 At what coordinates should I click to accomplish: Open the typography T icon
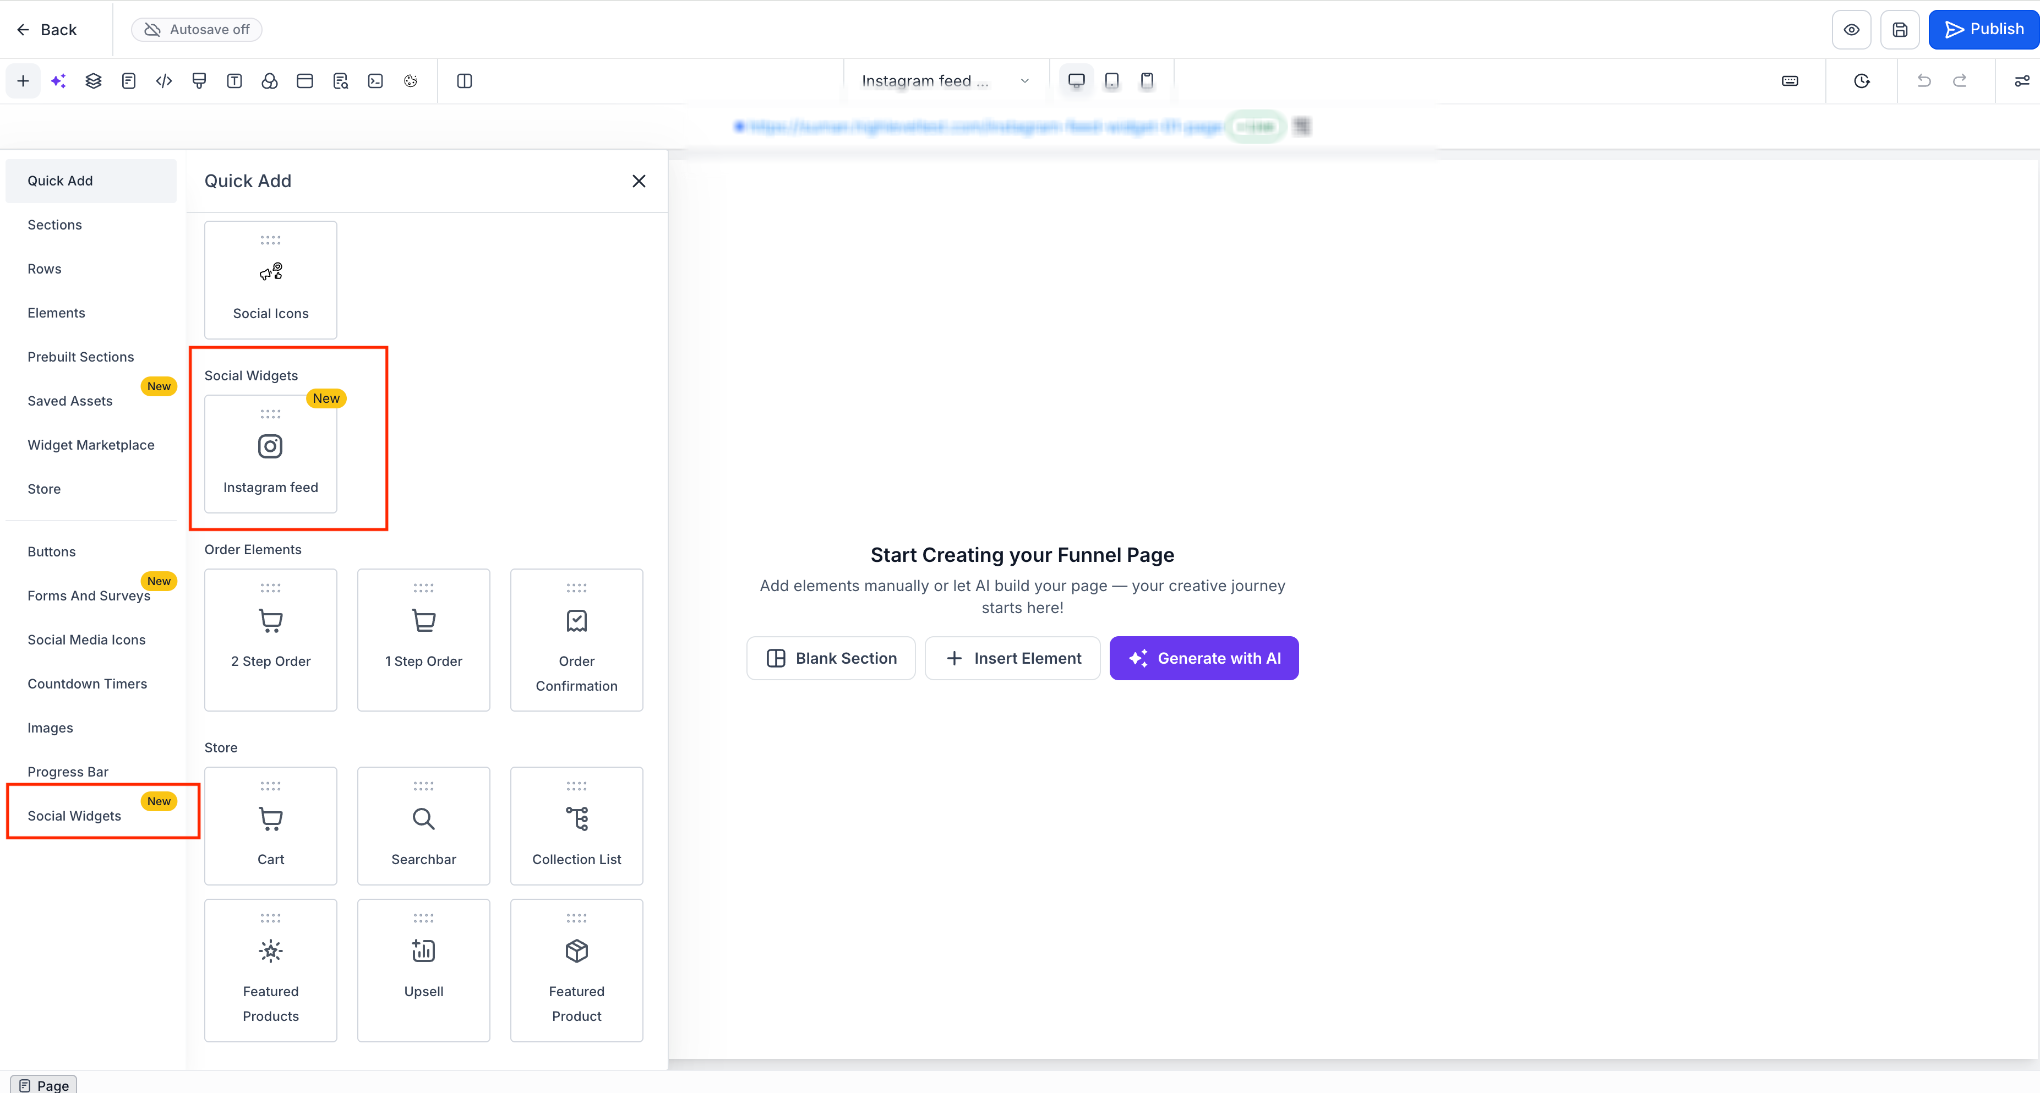click(x=234, y=81)
